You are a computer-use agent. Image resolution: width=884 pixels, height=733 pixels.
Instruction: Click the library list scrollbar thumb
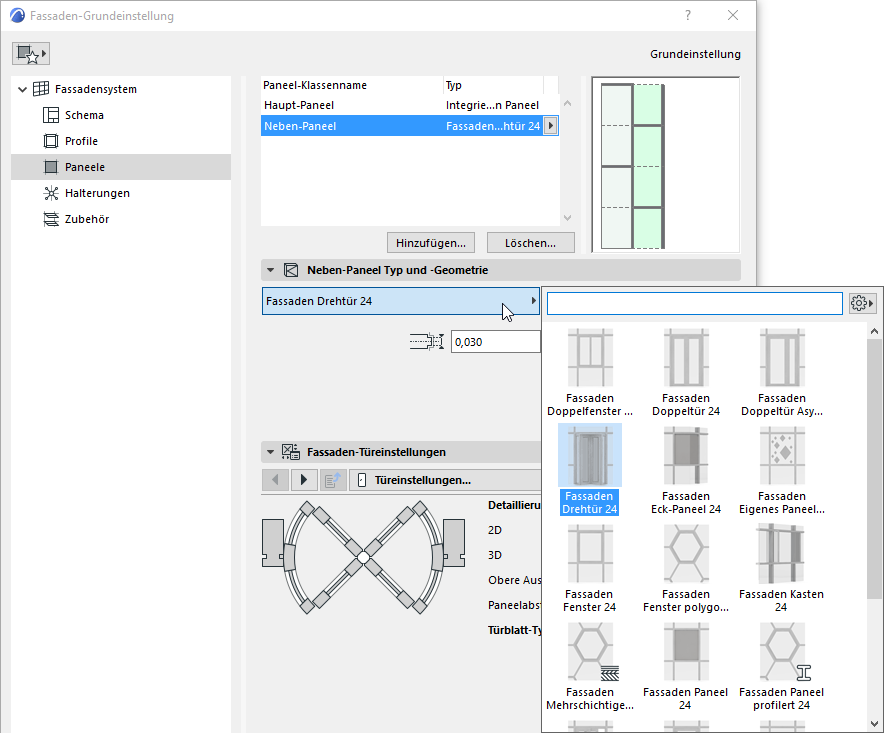[874, 469]
